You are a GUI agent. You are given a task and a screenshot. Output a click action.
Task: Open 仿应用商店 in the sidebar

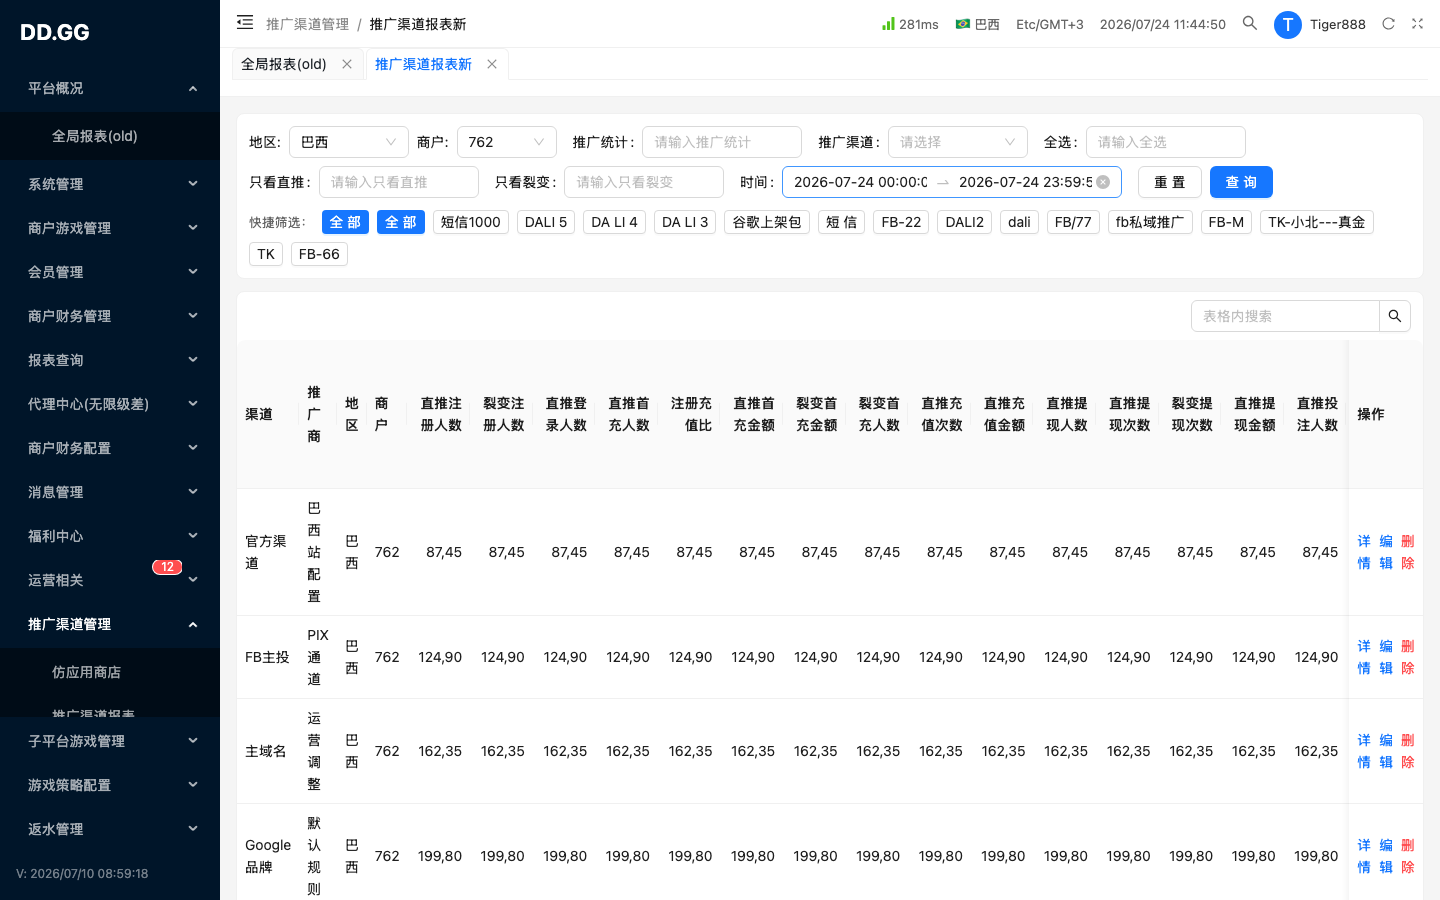[x=110, y=672]
